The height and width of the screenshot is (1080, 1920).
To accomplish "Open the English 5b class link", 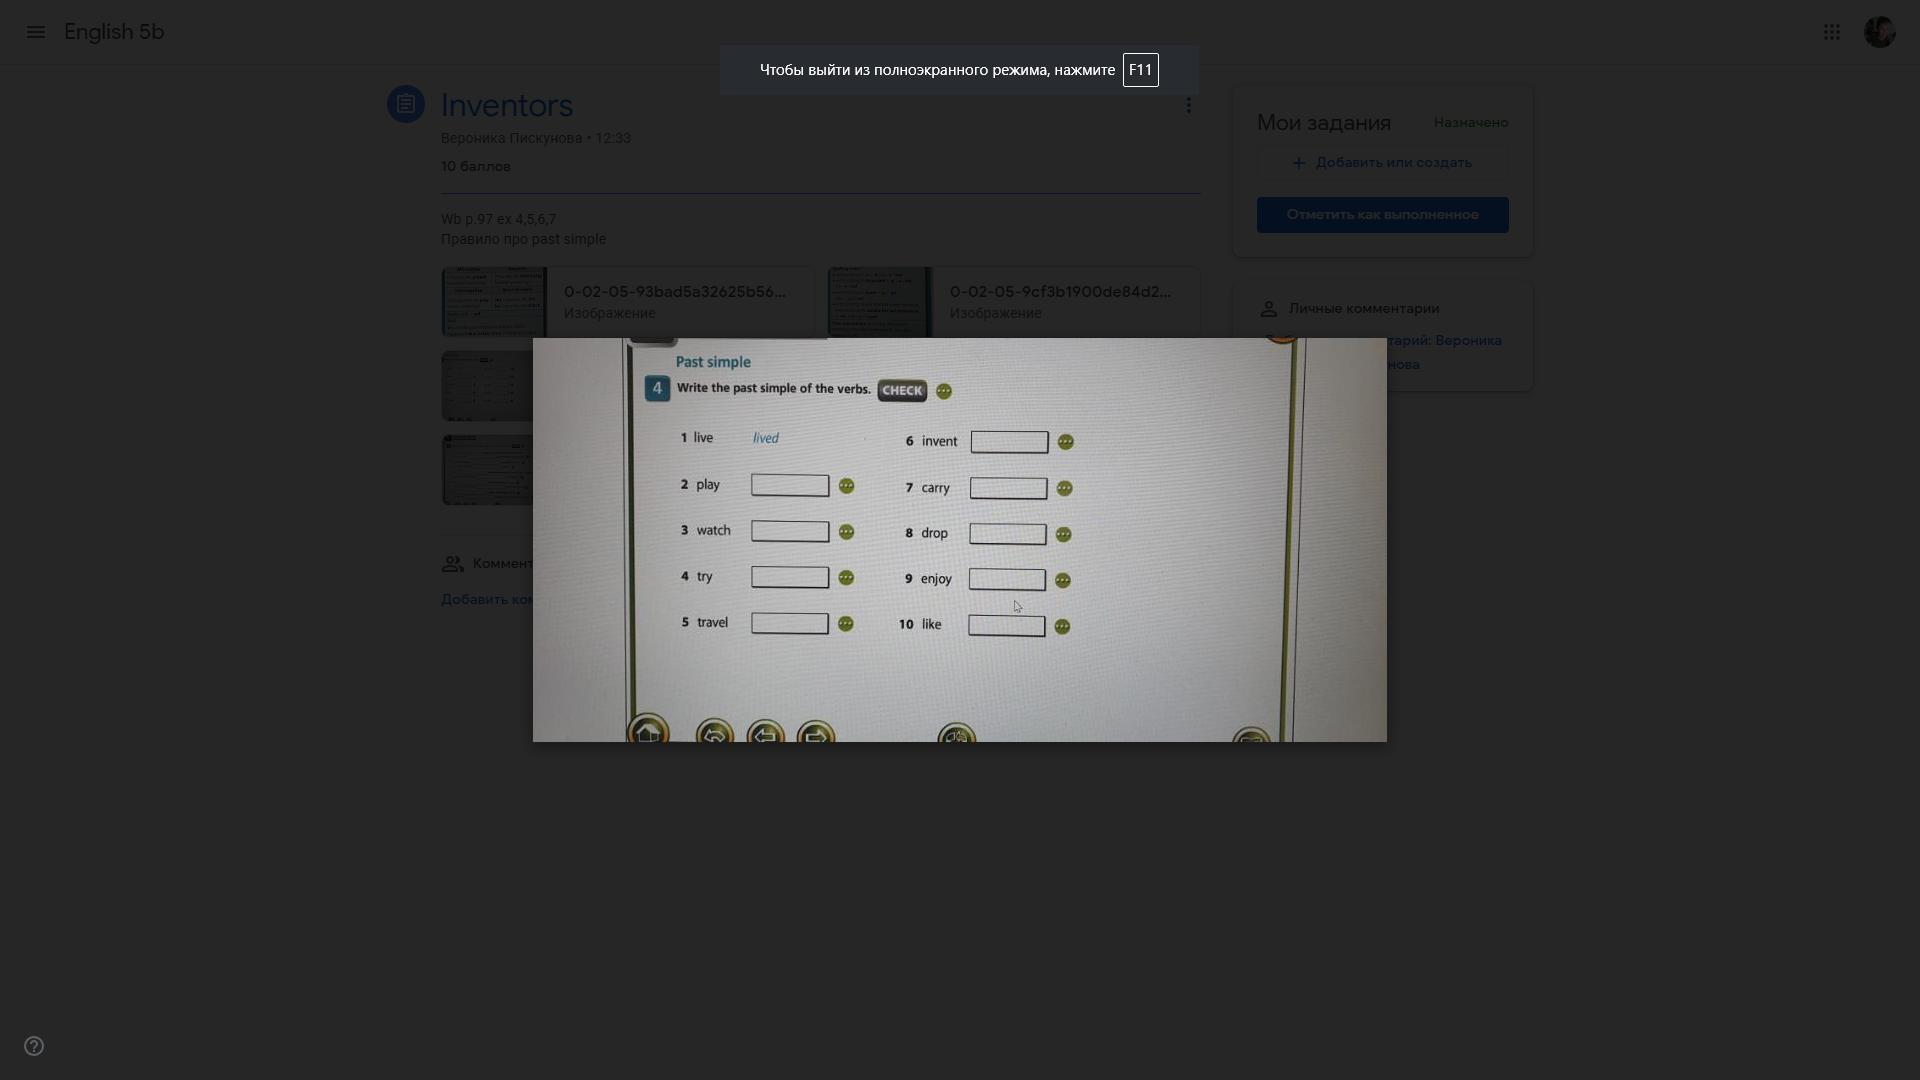I will [x=114, y=32].
